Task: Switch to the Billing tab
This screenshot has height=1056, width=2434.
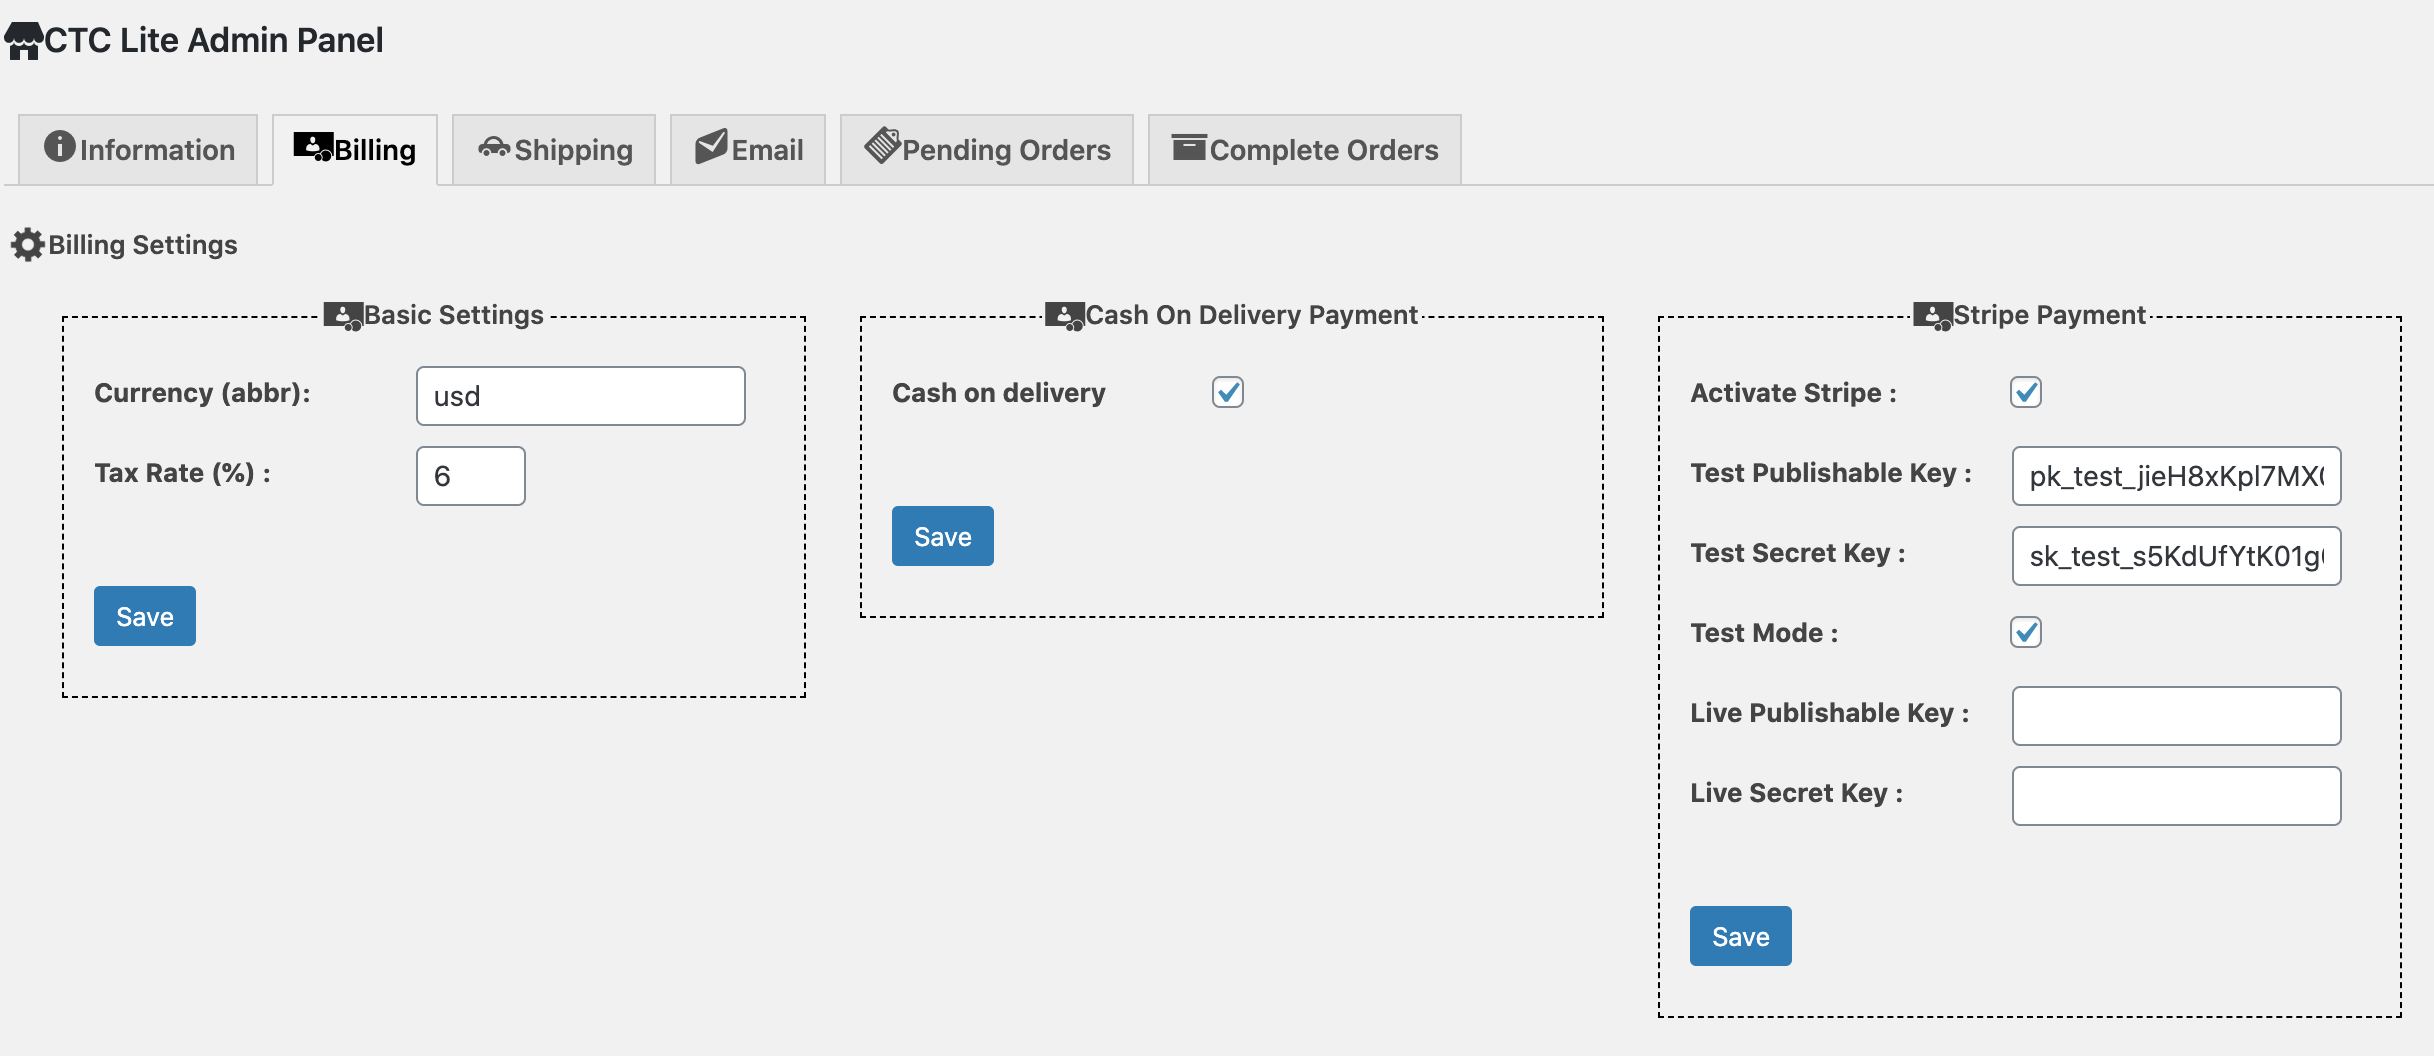Action: click(x=355, y=150)
